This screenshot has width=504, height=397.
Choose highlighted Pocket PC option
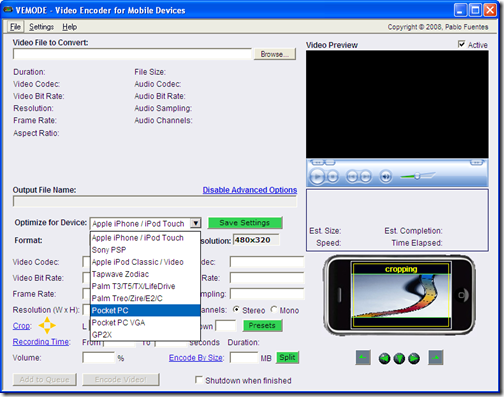145,310
